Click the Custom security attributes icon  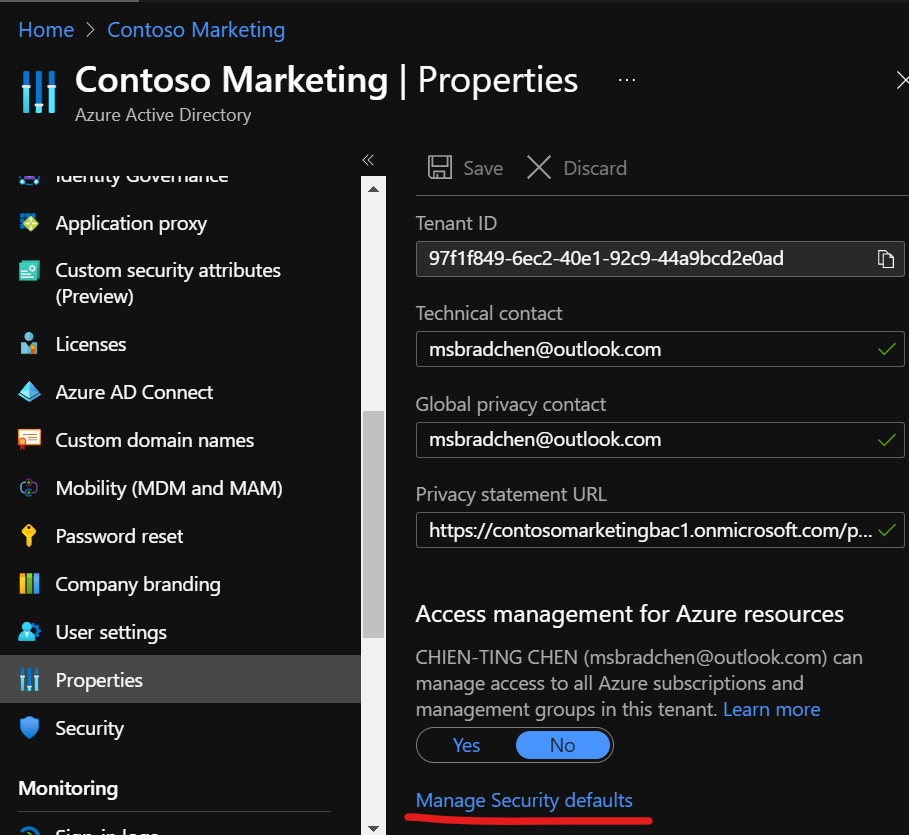[x=29, y=271]
